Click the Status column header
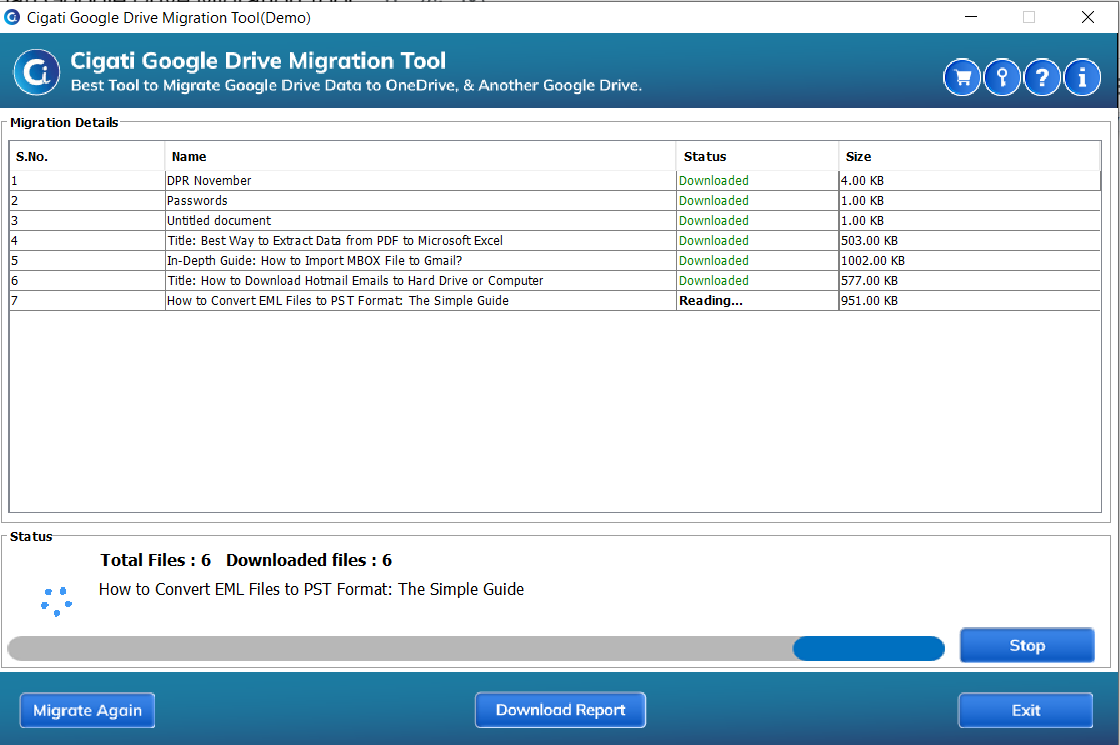 tap(758, 156)
